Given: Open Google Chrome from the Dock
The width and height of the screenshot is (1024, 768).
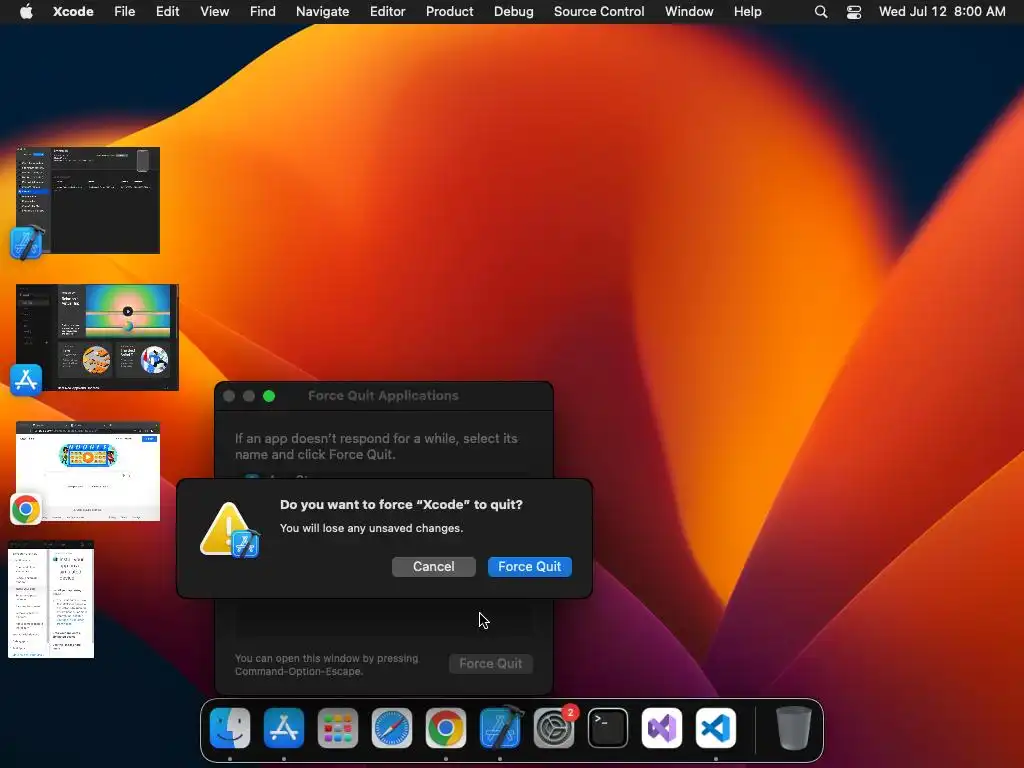Looking at the screenshot, I should (x=446, y=728).
